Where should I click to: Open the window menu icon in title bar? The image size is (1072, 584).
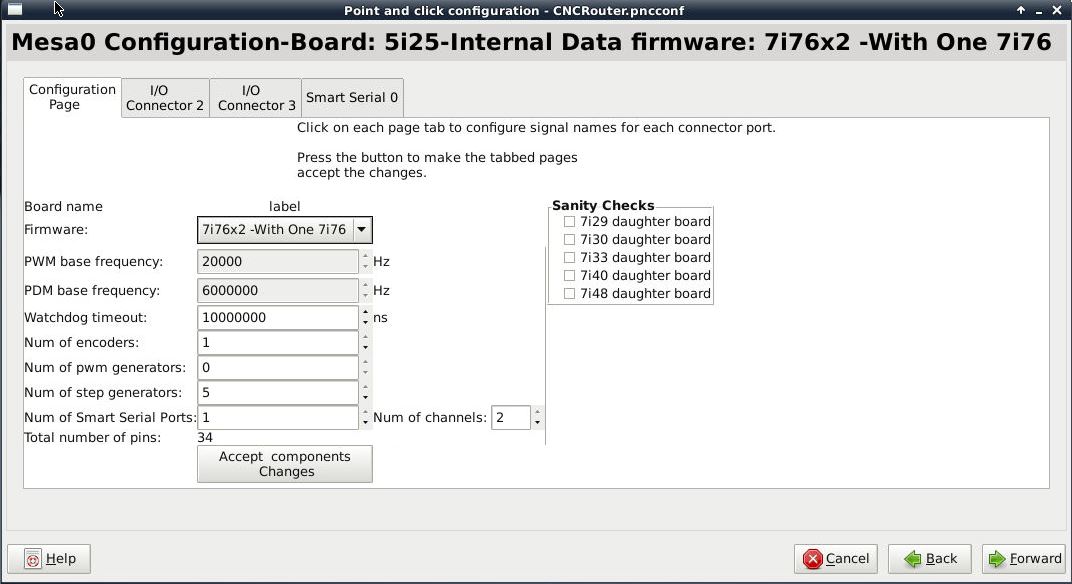pos(14,10)
